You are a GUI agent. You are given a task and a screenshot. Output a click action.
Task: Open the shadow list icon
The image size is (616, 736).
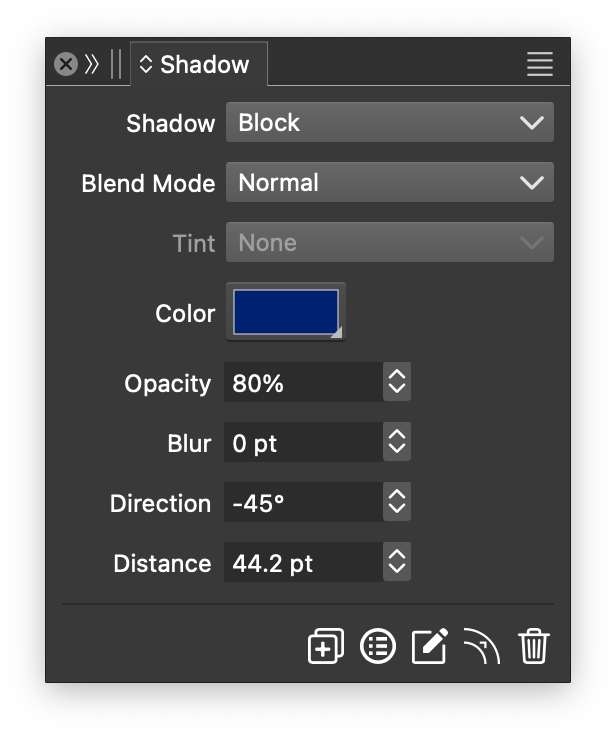point(378,646)
